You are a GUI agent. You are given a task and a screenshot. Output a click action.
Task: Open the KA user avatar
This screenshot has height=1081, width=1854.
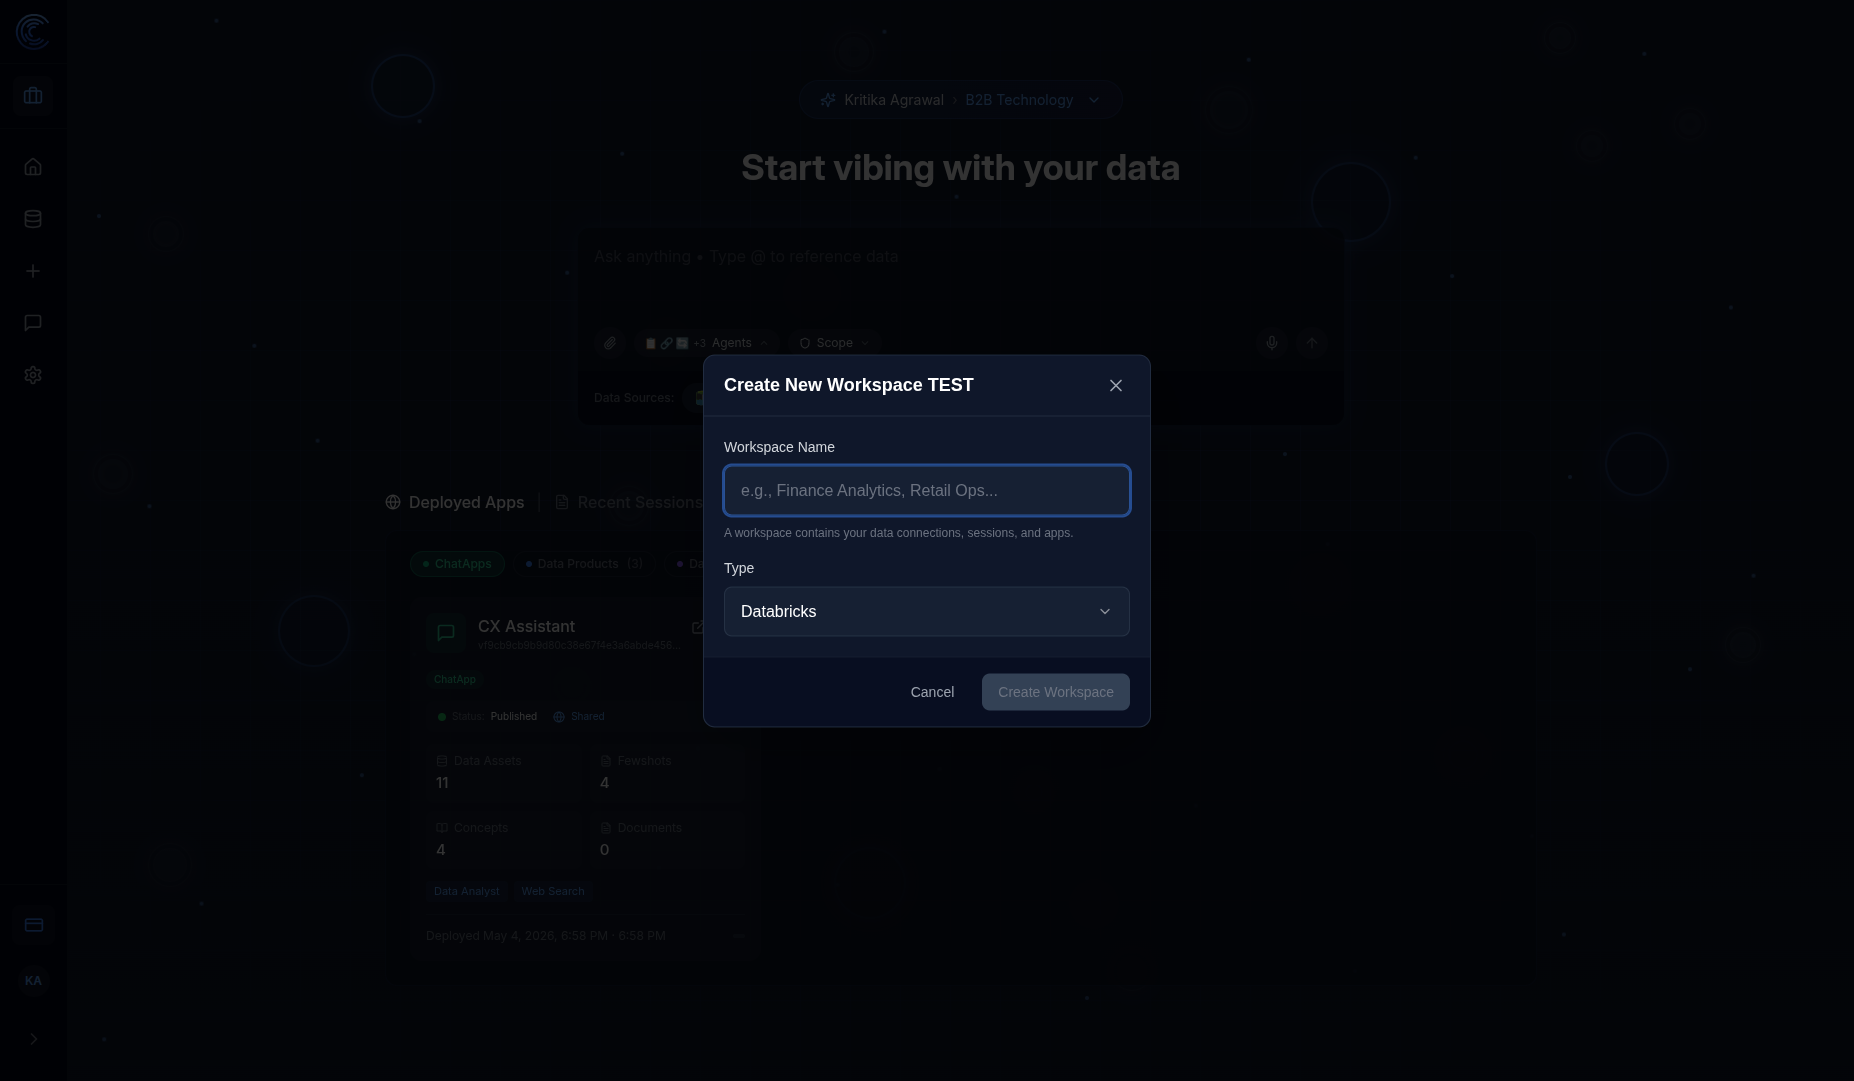pyautogui.click(x=33, y=981)
